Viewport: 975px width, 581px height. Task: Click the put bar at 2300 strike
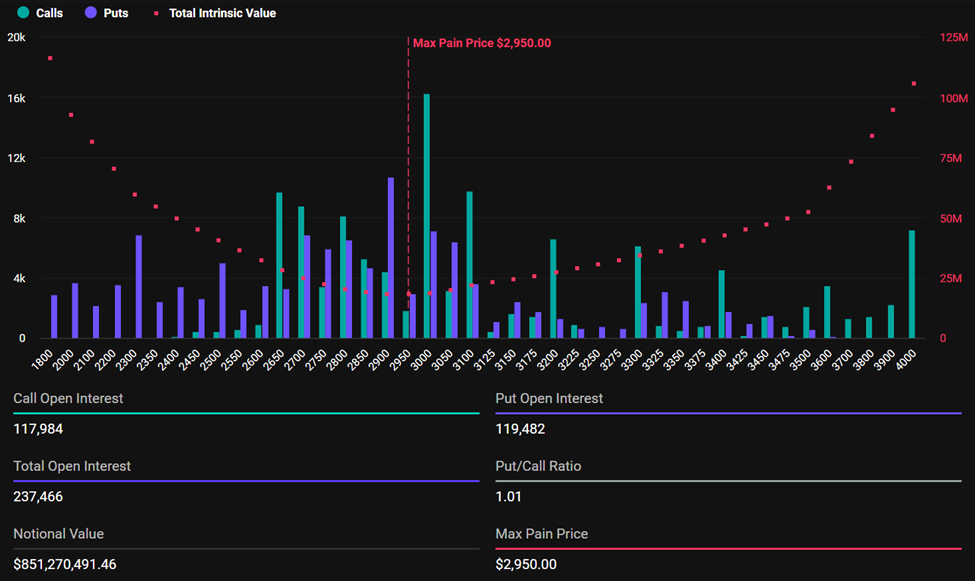(x=139, y=287)
